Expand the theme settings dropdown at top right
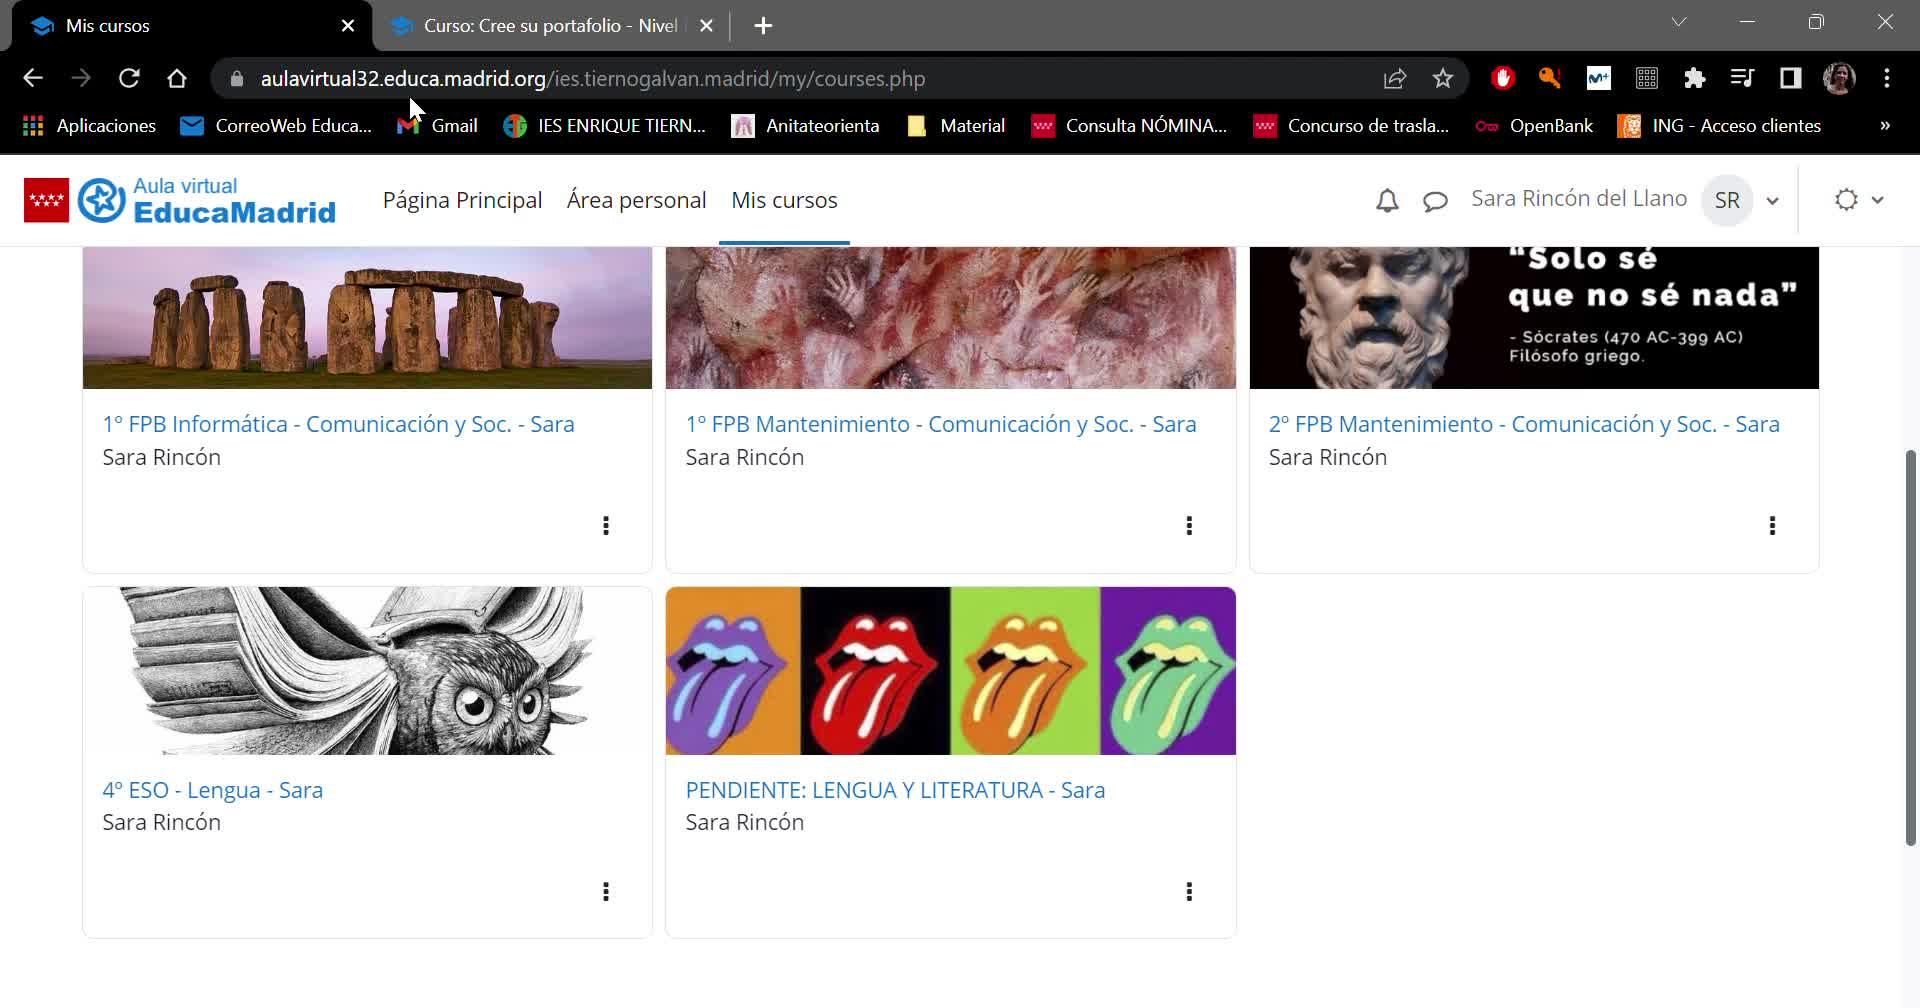Image resolution: width=1920 pixels, height=1008 pixels. (1859, 200)
